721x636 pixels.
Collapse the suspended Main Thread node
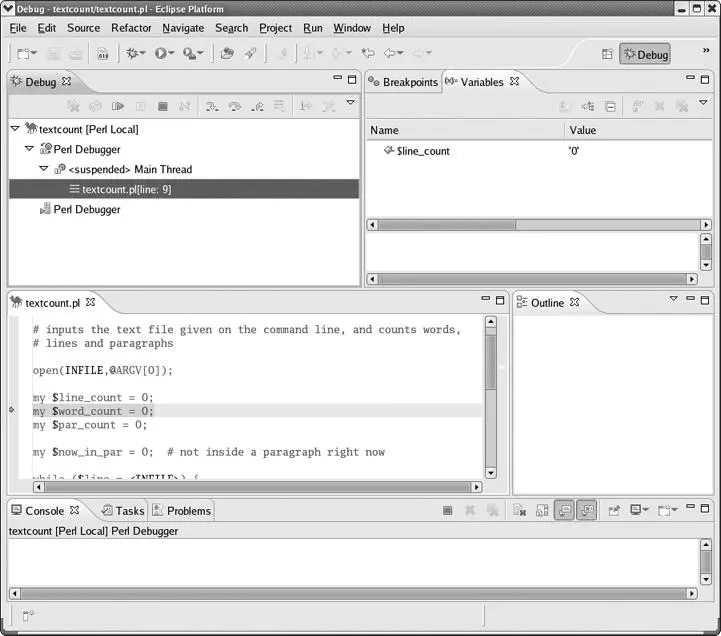(44, 169)
